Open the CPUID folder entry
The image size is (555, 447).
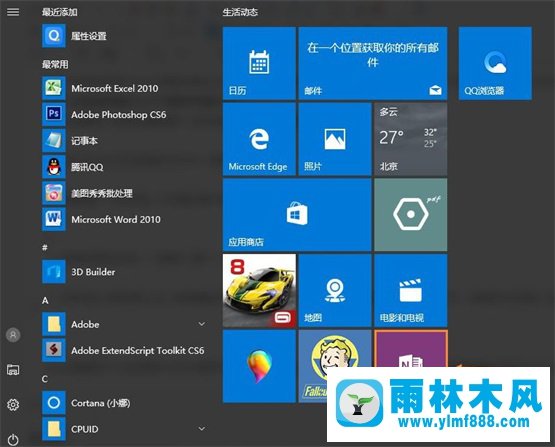pyautogui.click(x=124, y=429)
